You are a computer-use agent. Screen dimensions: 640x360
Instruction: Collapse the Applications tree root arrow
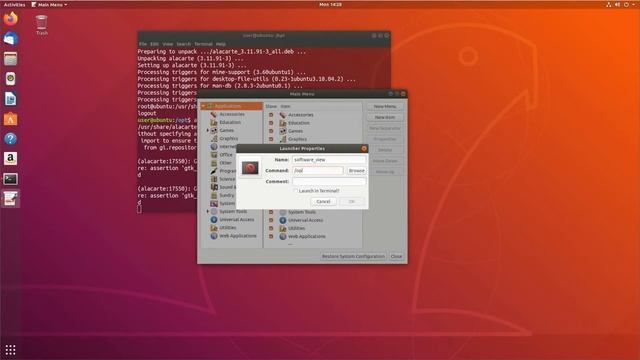203,106
